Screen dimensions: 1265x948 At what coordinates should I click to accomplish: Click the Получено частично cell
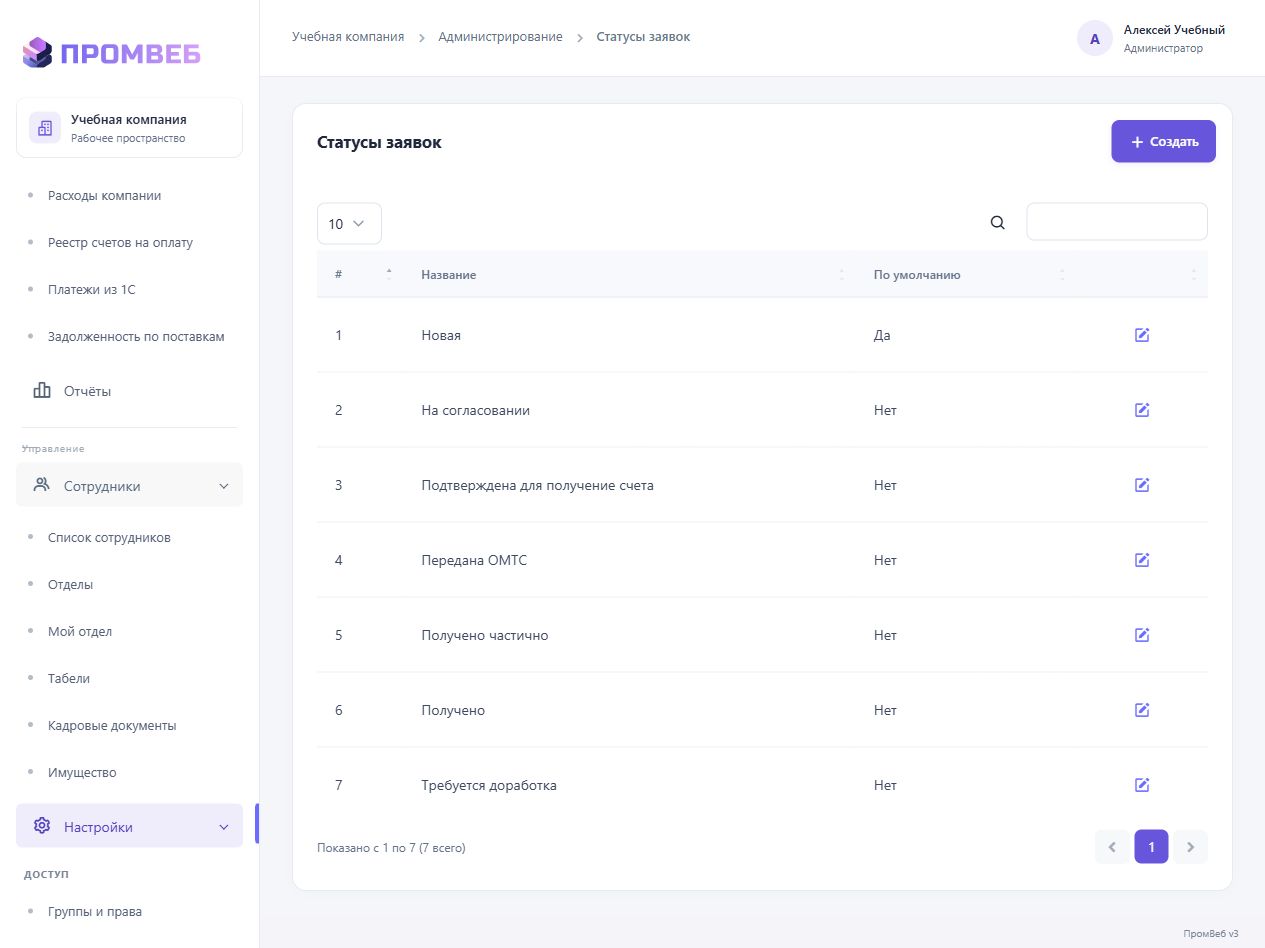pos(485,636)
